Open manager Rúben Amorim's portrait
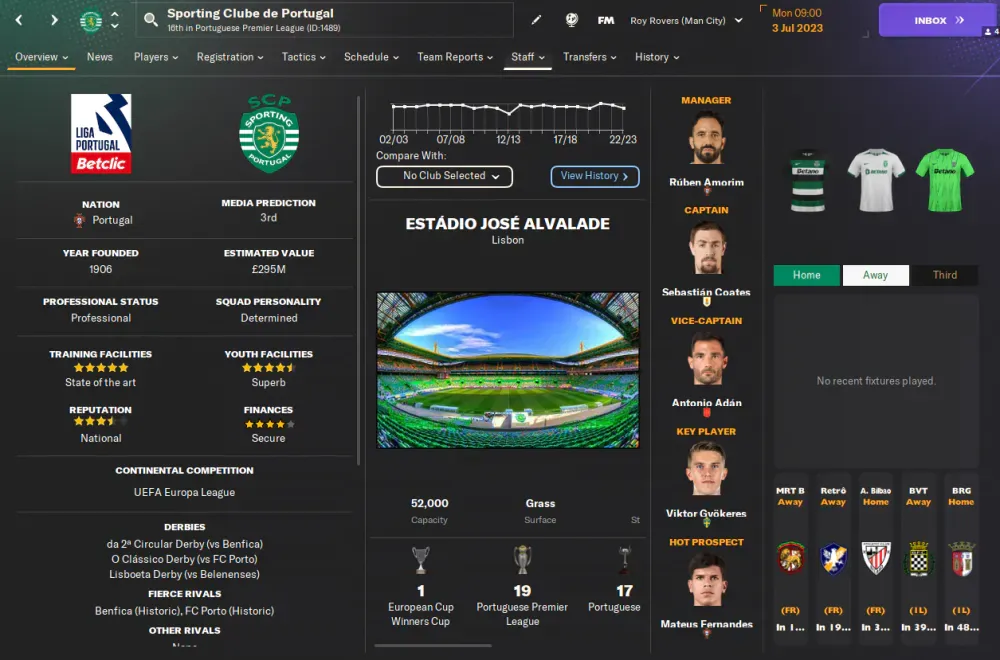Image resolution: width=1000 pixels, height=660 pixels. click(x=707, y=138)
